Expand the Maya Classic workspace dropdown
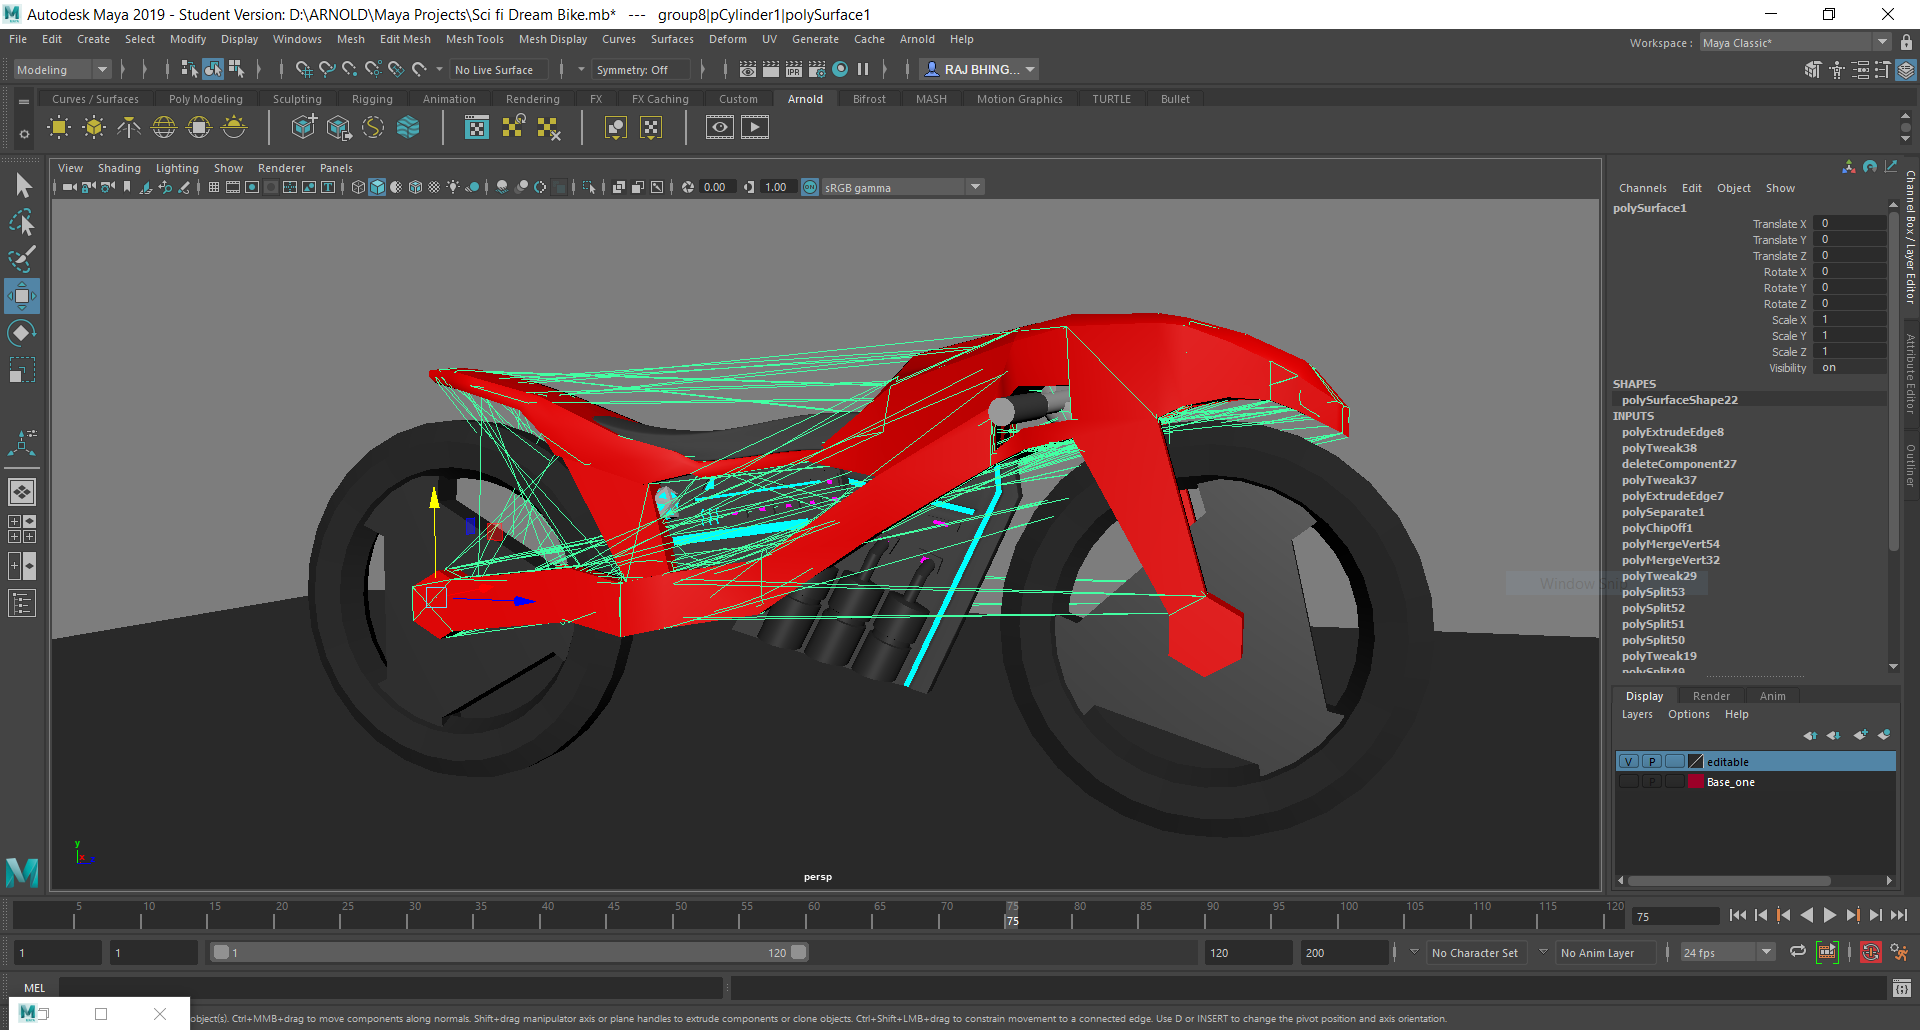Image resolution: width=1920 pixels, height=1030 pixels. tap(1795, 43)
